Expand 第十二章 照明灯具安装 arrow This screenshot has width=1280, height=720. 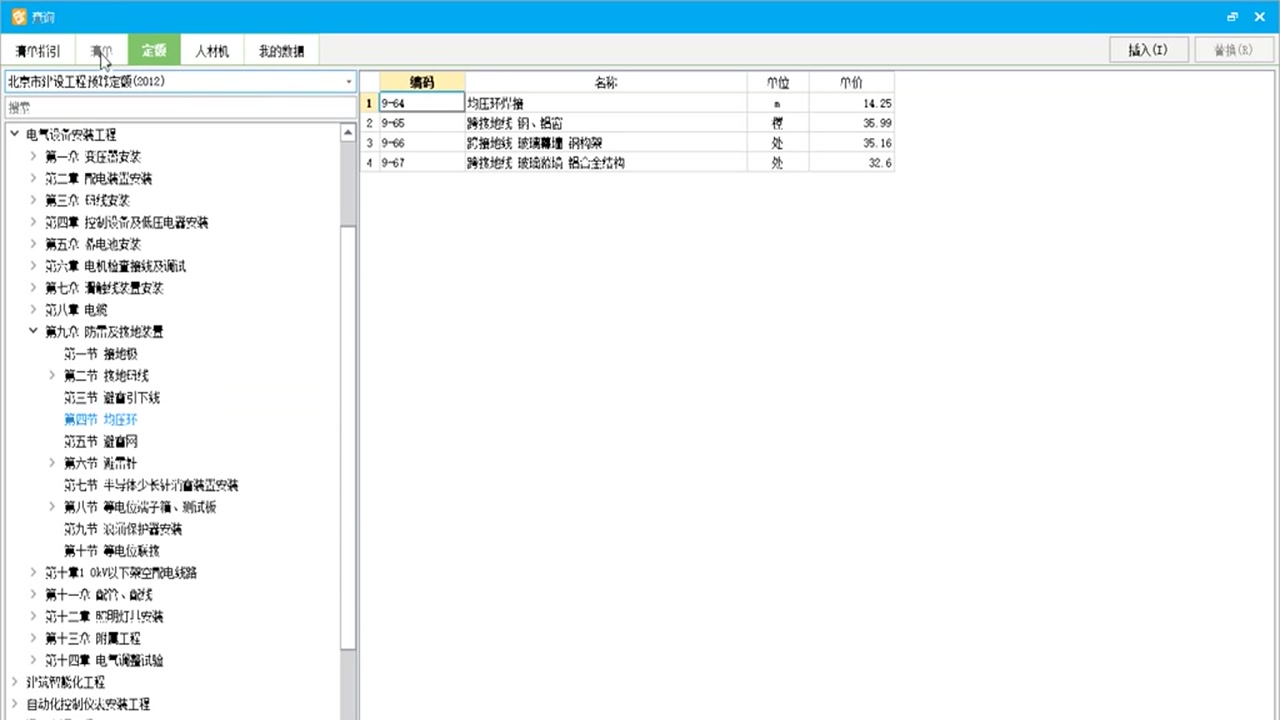(x=33, y=616)
